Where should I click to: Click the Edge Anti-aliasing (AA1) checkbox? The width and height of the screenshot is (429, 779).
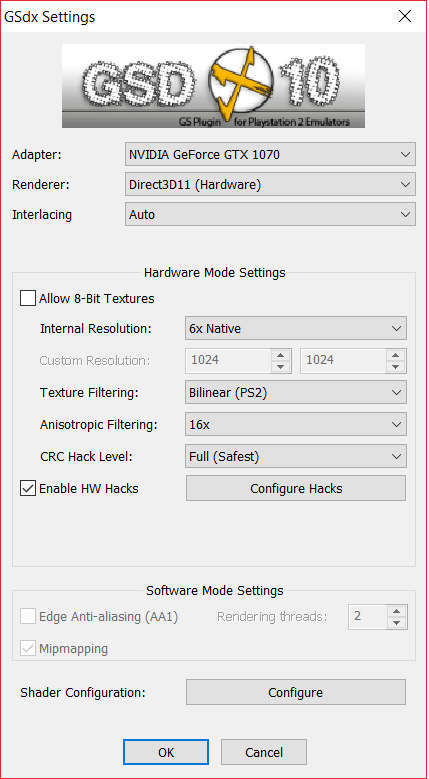coord(28,617)
